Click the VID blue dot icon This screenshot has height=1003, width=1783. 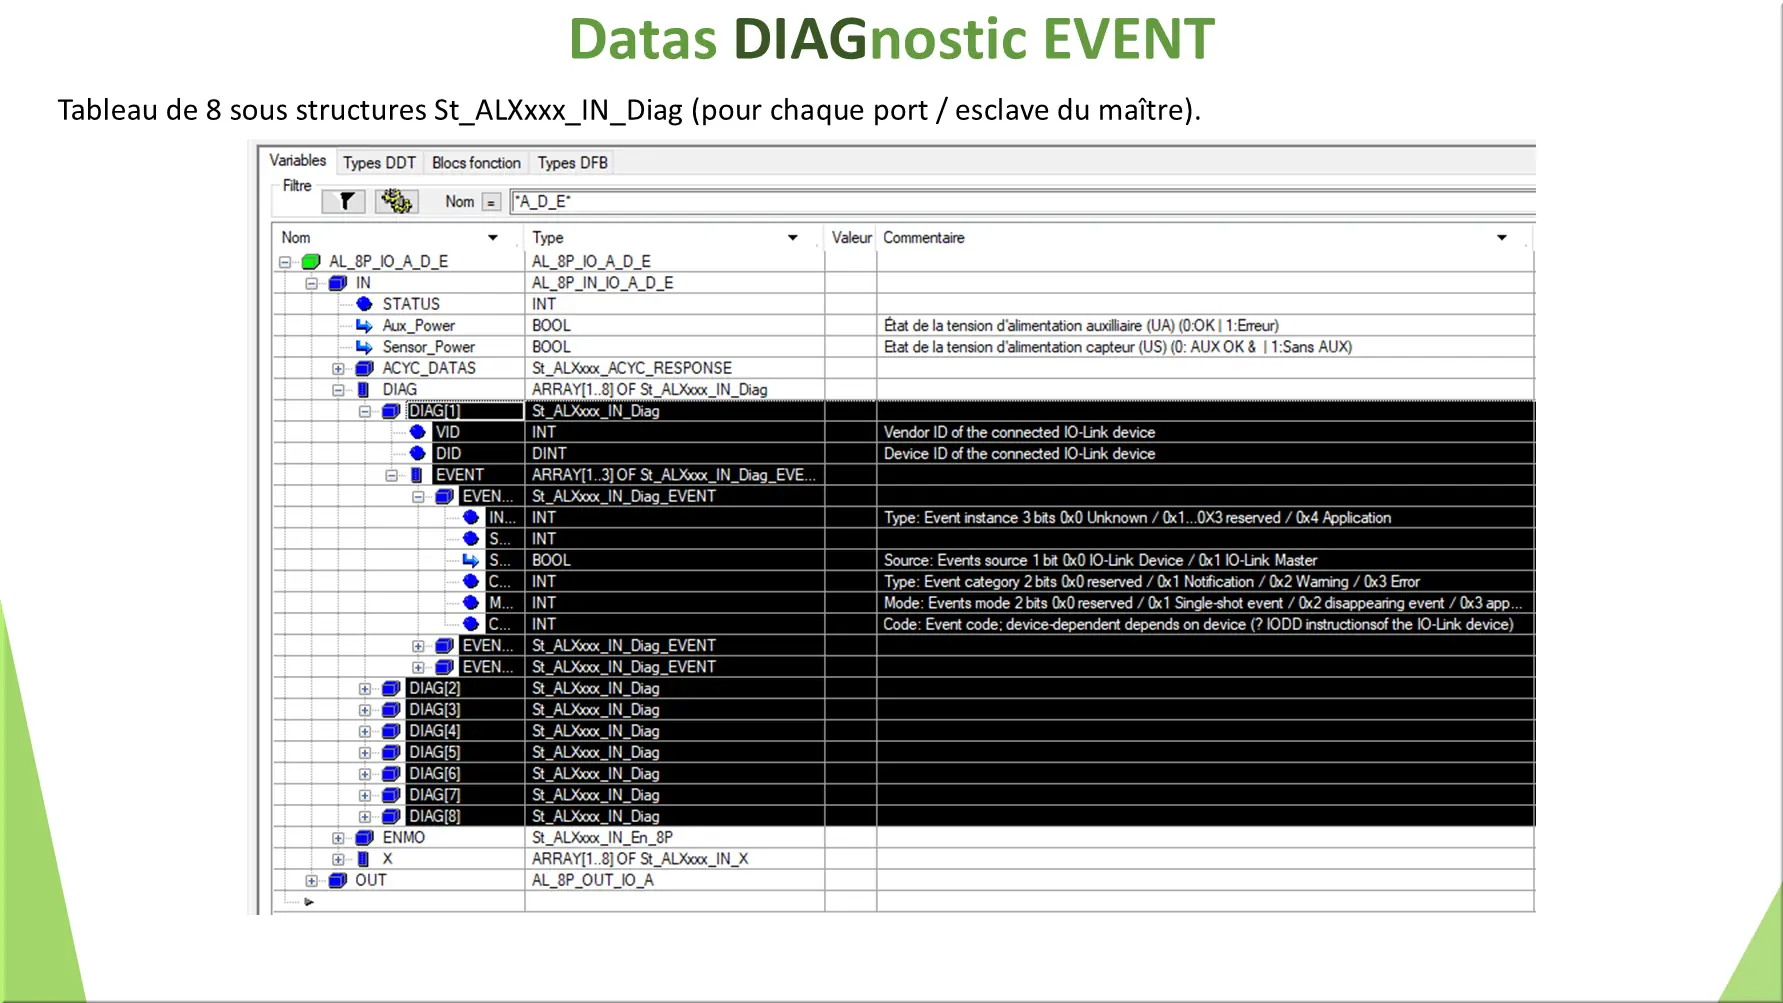click(418, 432)
